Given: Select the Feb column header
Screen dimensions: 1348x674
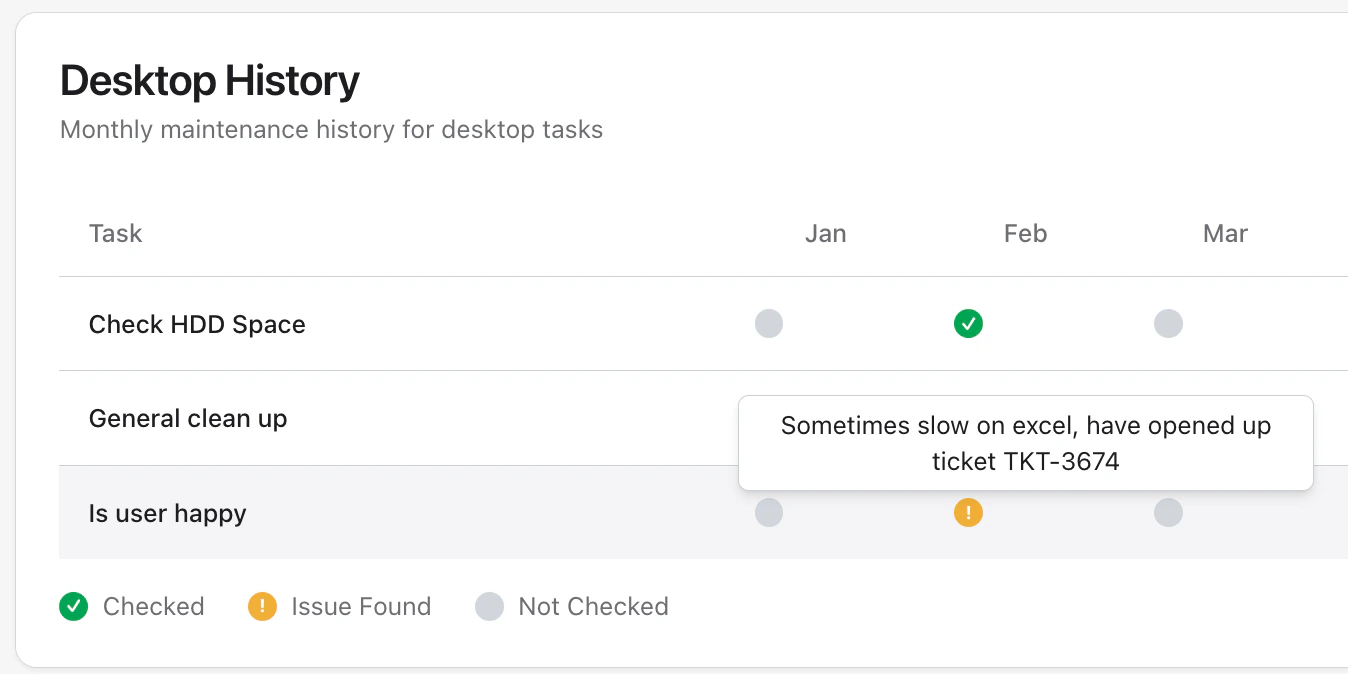Looking at the screenshot, I should pos(1024,233).
